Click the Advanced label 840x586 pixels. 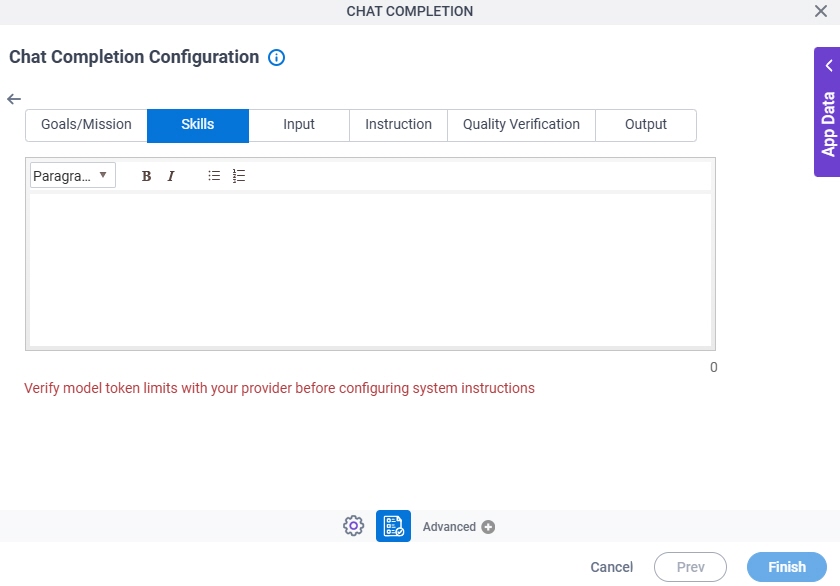click(449, 527)
